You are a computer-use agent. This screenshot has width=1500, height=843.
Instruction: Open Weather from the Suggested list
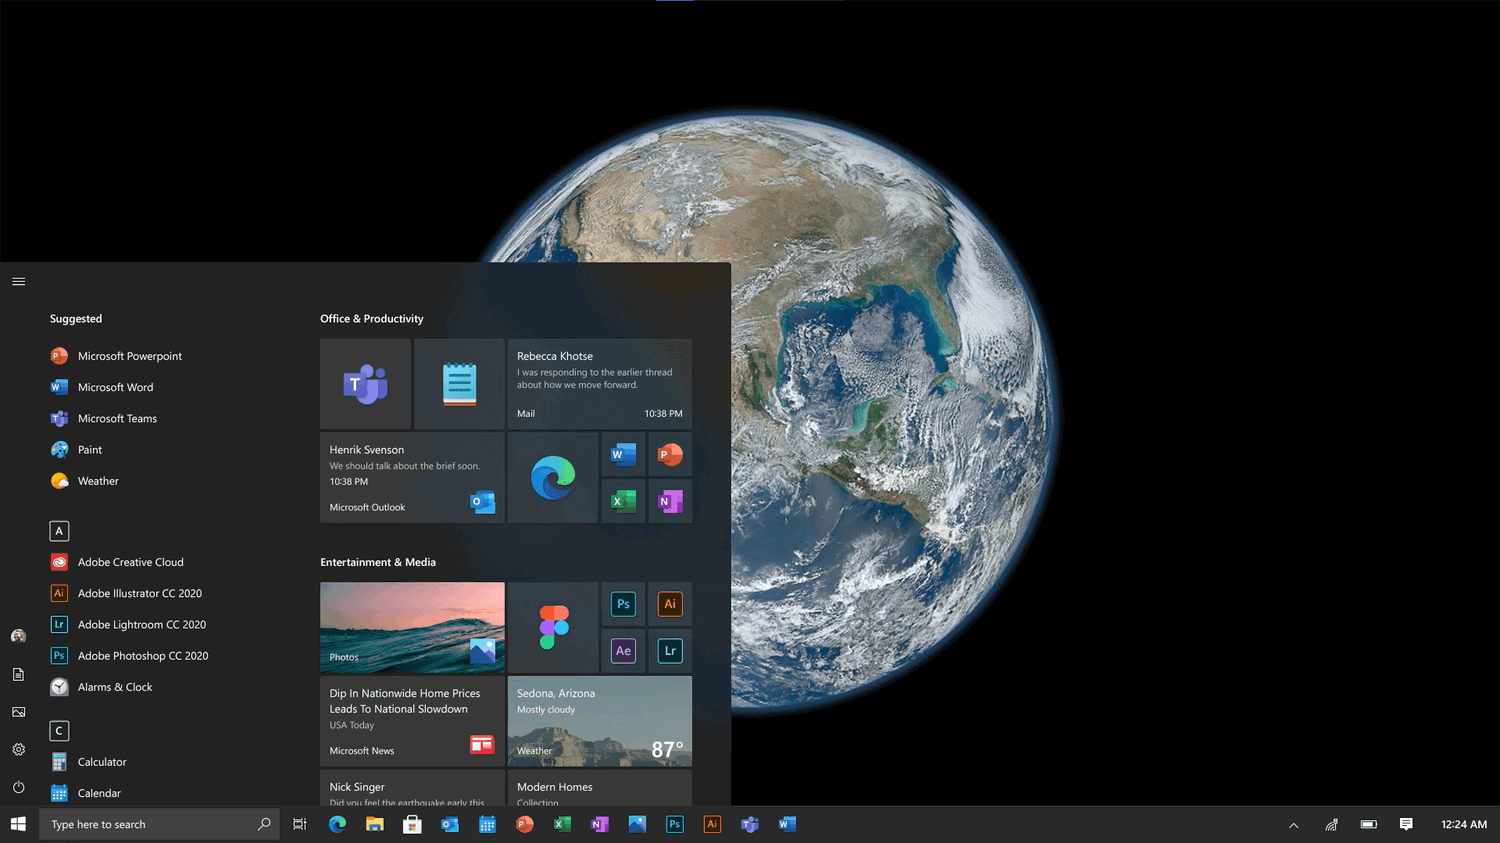[x=84, y=481]
